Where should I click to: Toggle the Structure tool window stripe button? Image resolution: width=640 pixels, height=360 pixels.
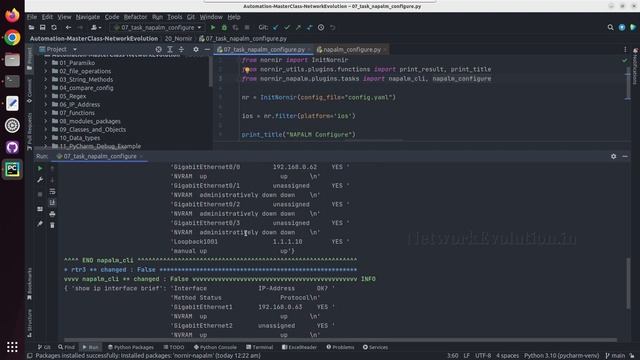tap(29, 322)
